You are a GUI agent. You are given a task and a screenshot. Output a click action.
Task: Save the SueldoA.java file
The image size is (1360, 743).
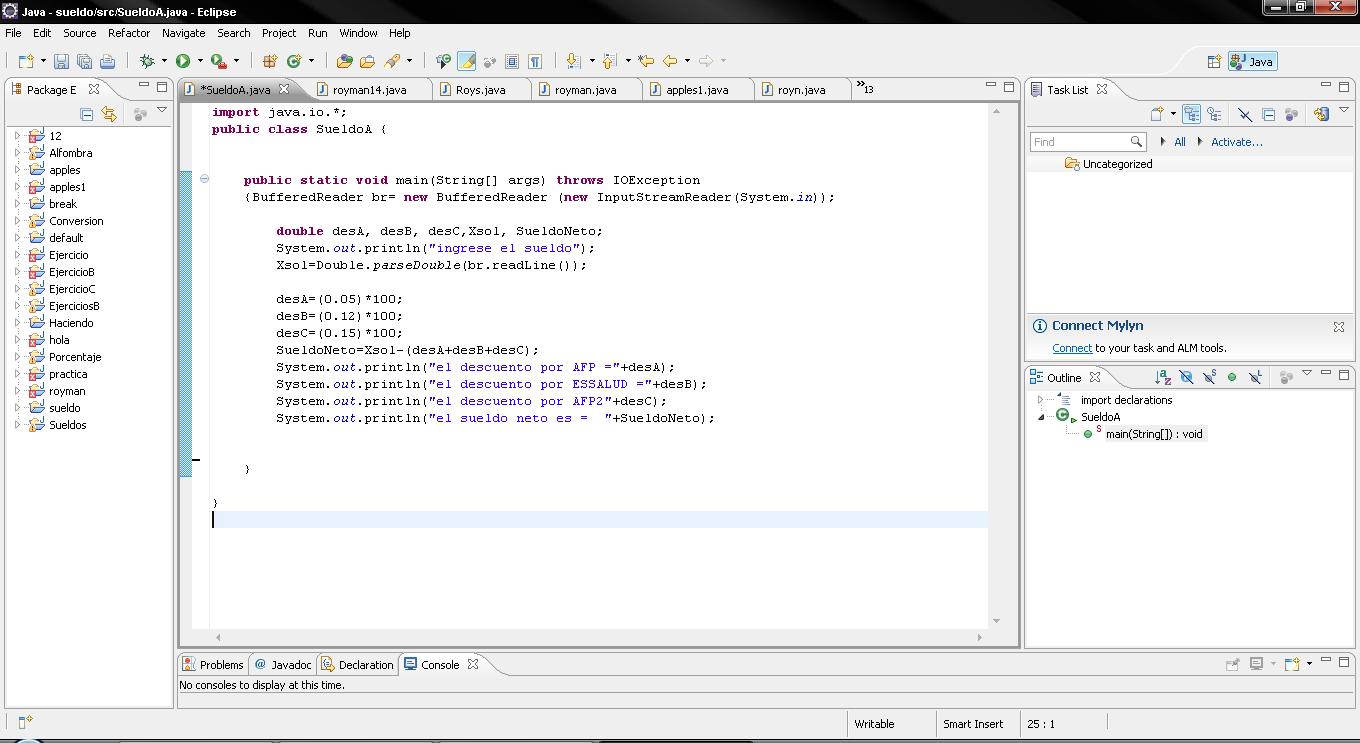coord(61,60)
